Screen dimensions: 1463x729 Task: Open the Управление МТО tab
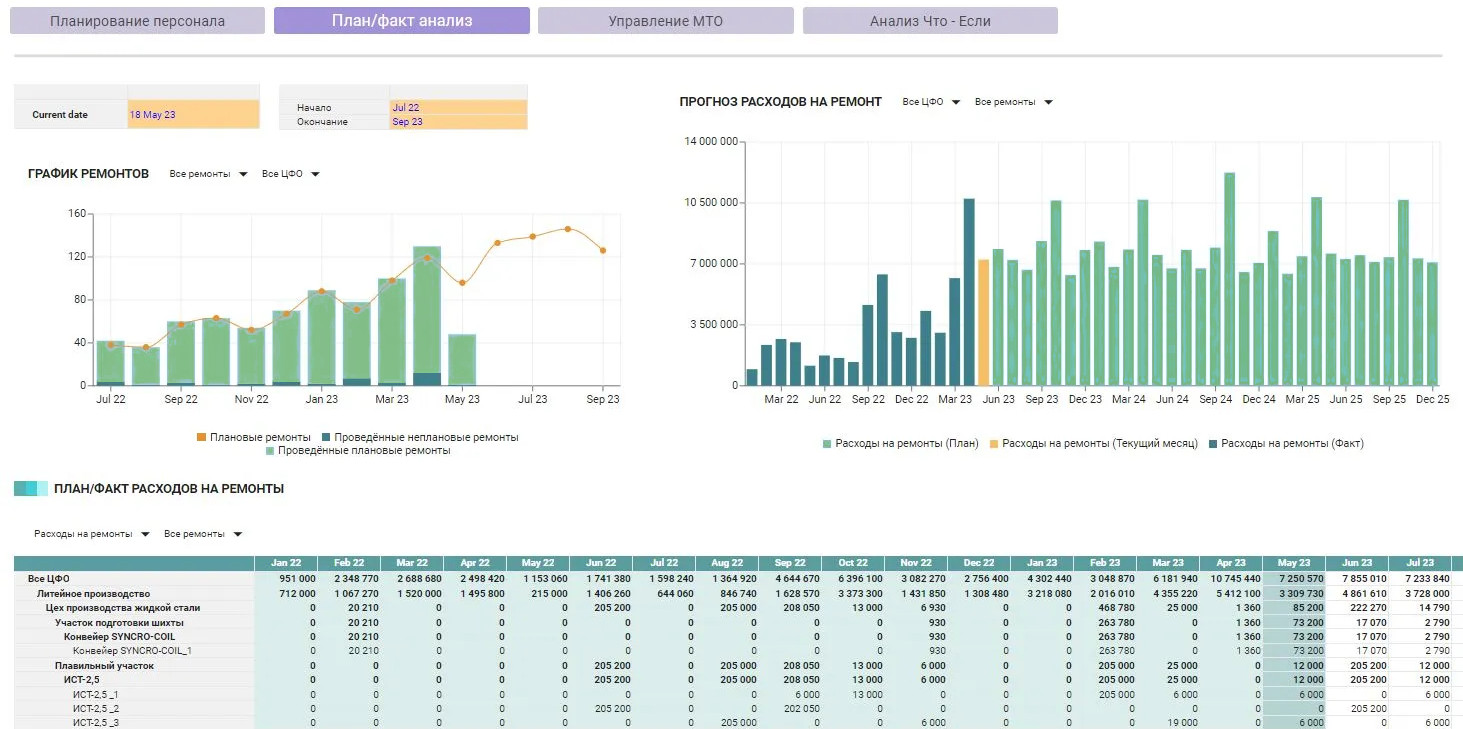pos(665,21)
